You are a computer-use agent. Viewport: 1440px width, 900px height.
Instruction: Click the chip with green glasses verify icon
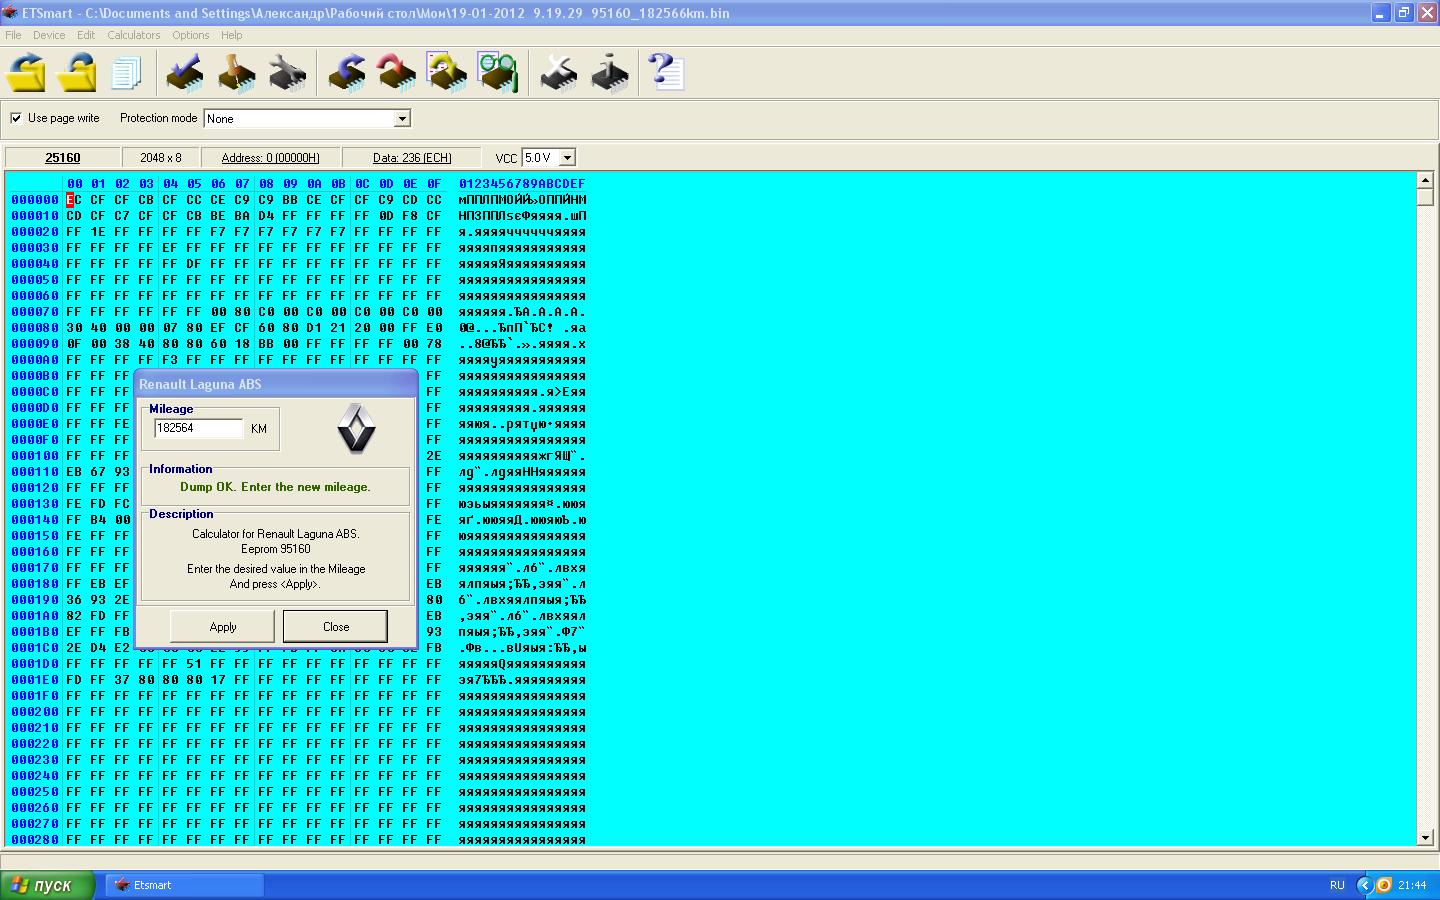click(x=497, y=73)
